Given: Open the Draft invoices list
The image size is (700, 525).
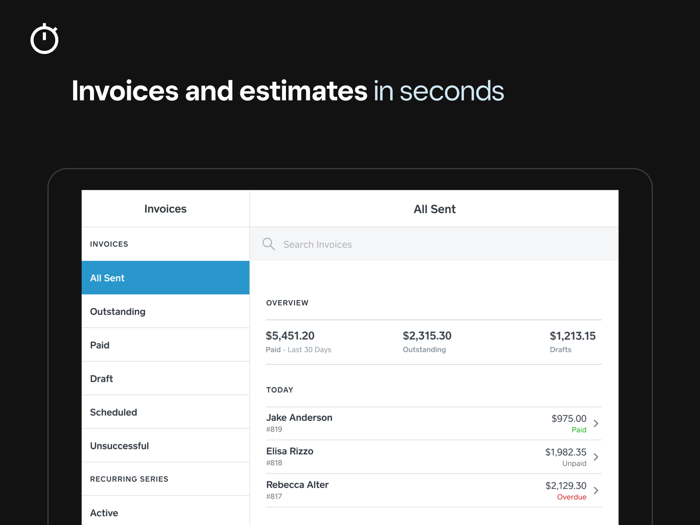Looking at the screenshot, I should point(166,379).
